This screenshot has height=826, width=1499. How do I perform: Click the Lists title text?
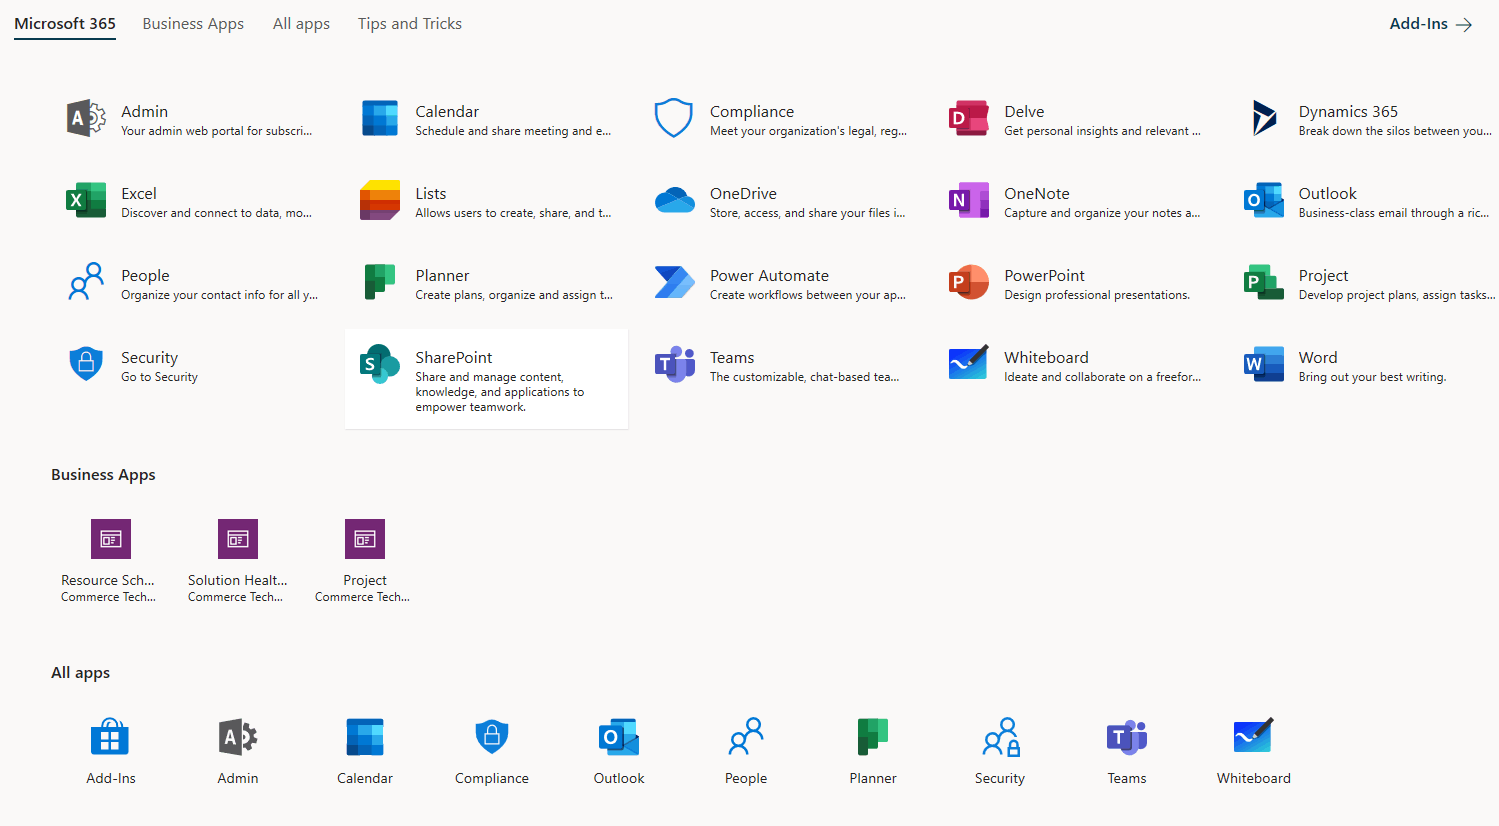(431, 194)
